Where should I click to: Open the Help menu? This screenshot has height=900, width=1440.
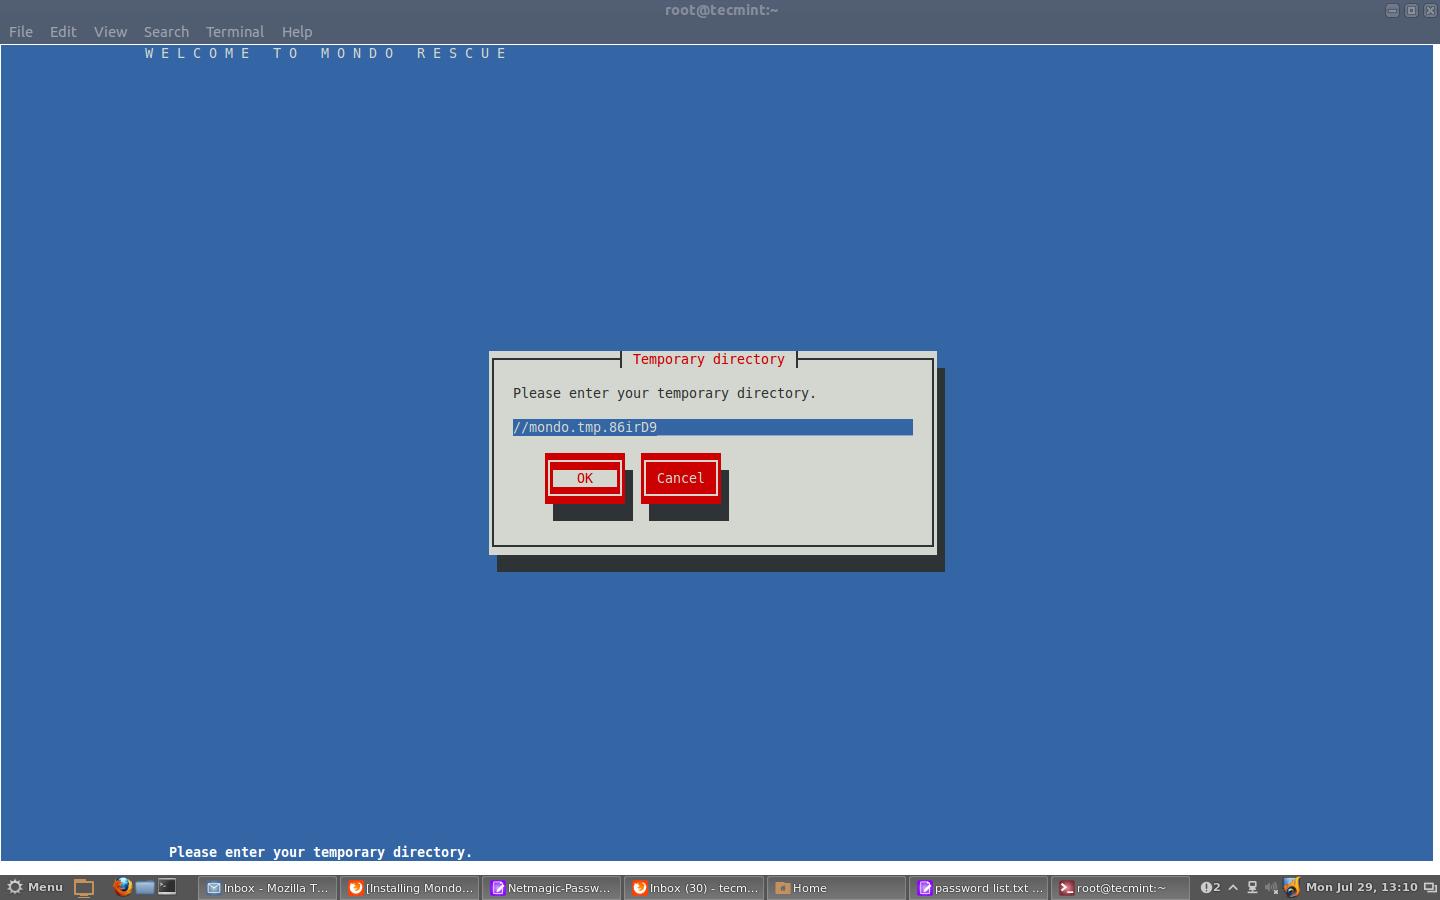tap(296, 32)
